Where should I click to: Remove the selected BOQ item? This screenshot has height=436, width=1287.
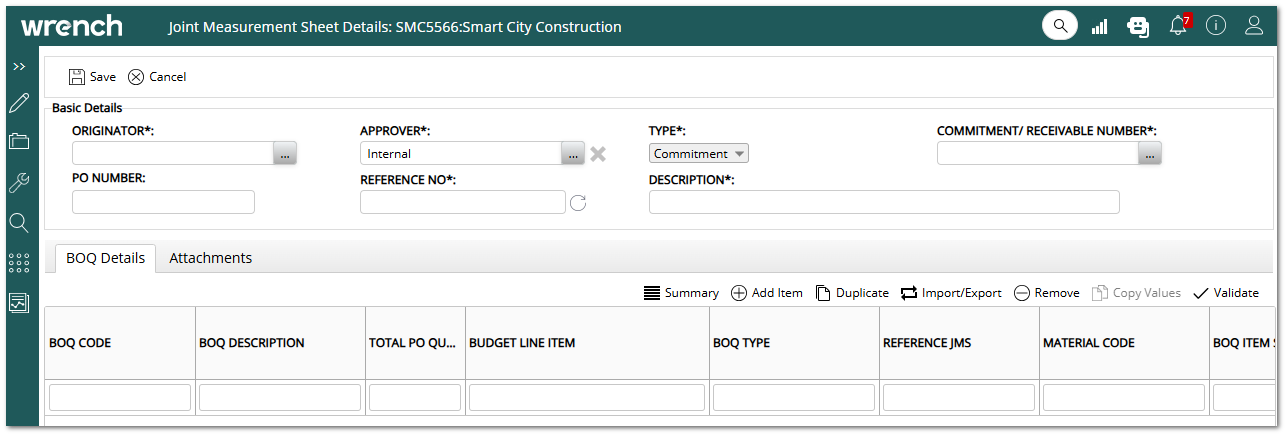pyautogui.click(x=1046, y=293)
